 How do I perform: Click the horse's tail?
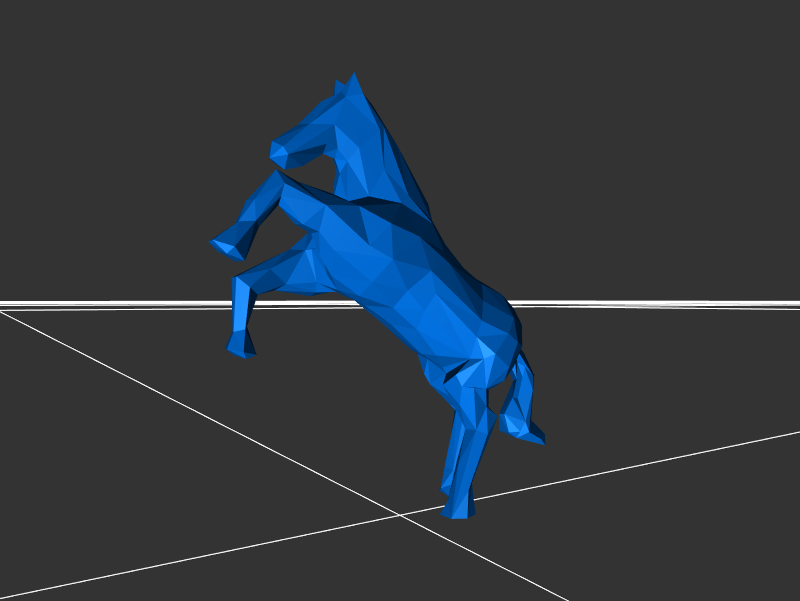click(522, 390)
